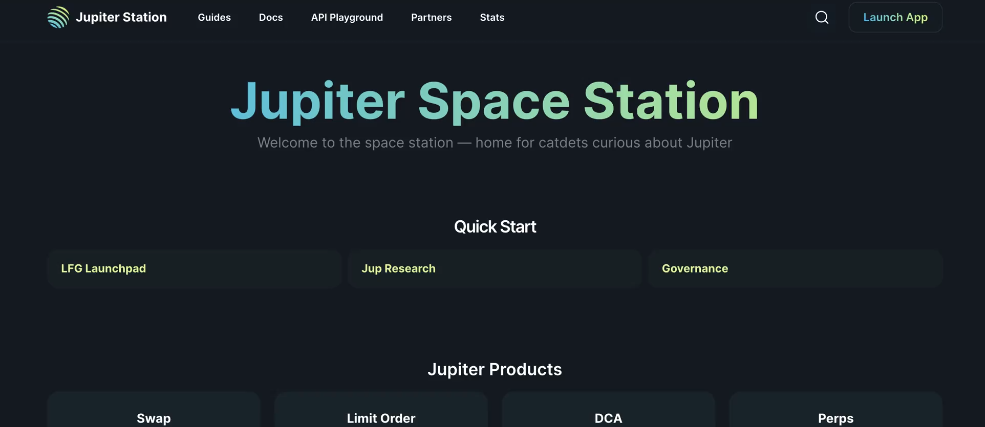Select the Swap product card
985x427 pixels.
click(154, 409)
